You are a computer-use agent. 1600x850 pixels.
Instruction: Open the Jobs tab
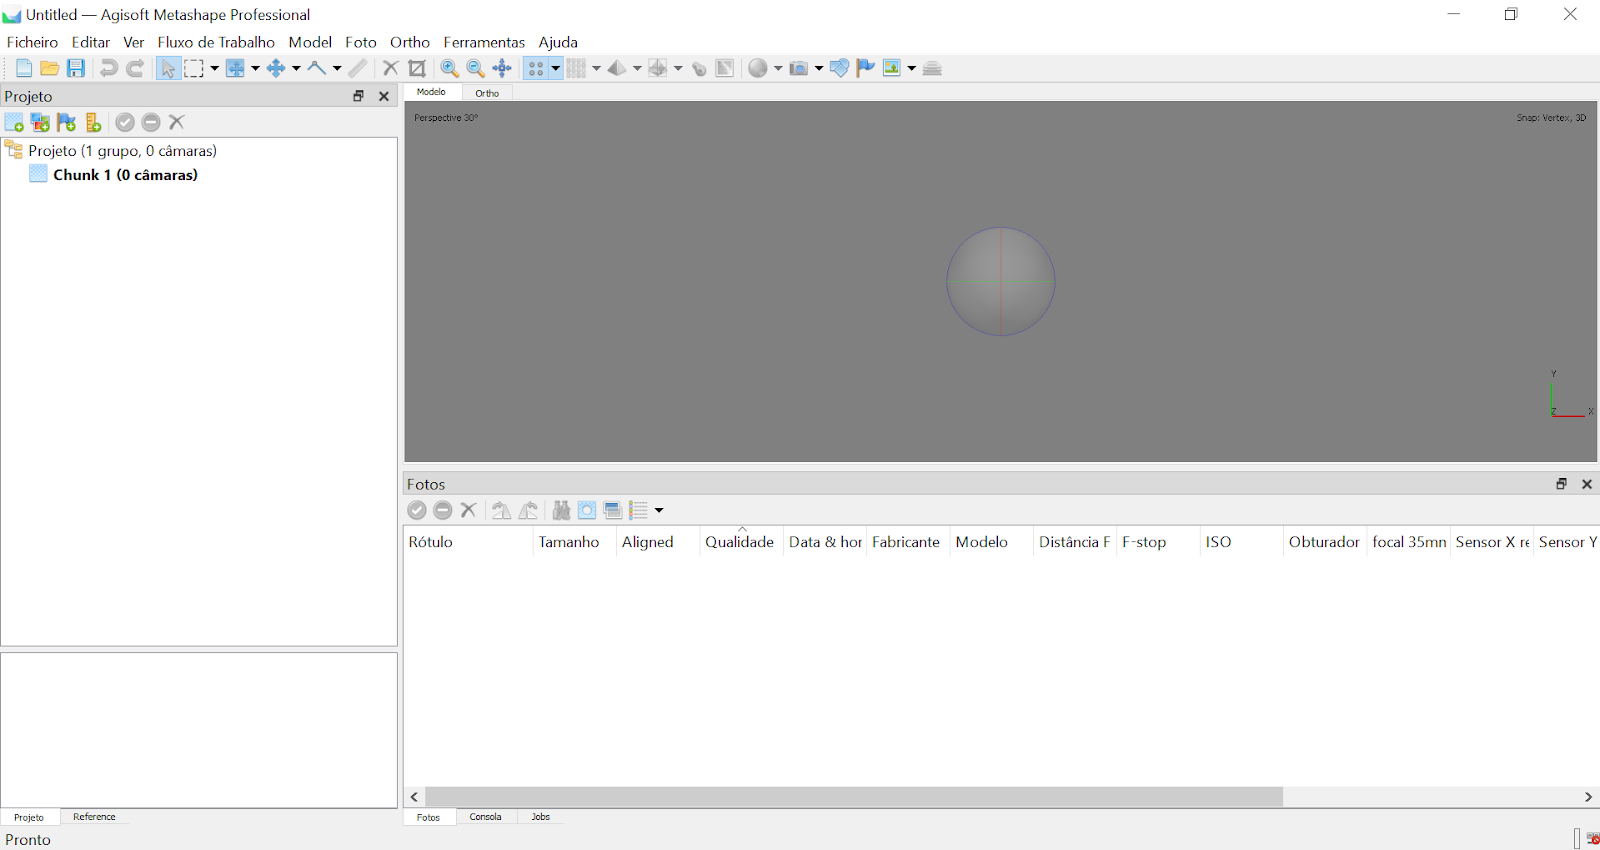[x=540, y=817]
